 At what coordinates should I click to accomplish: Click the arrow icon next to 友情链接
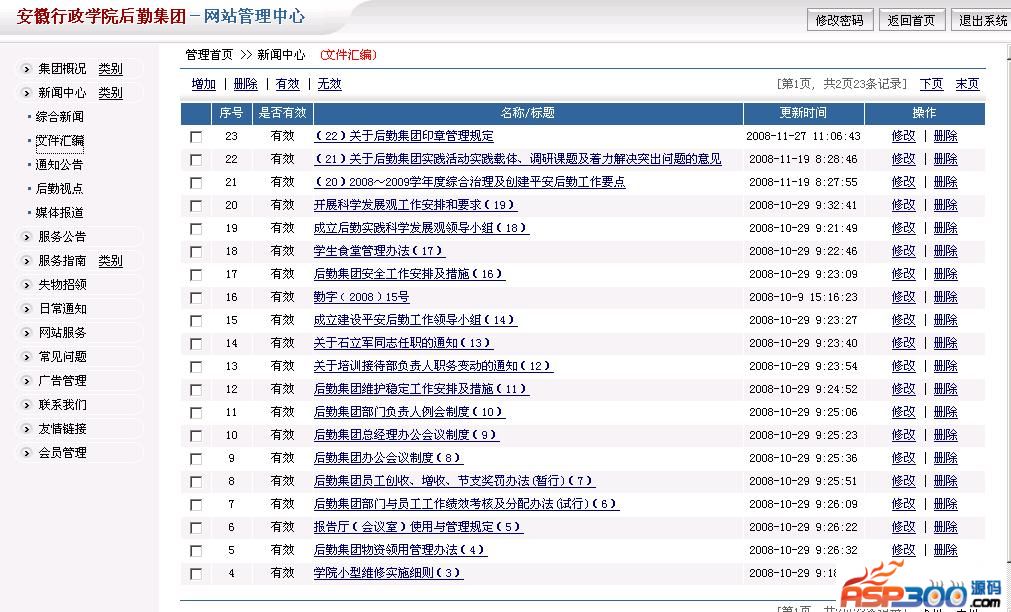(x=26, y=429)
